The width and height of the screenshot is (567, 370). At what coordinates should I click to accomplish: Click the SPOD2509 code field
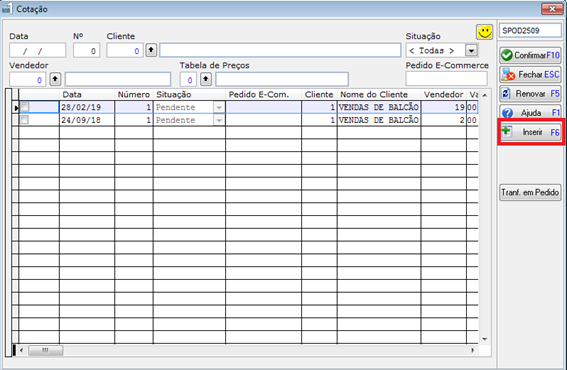pyautogui.click(x=530, y=31)
